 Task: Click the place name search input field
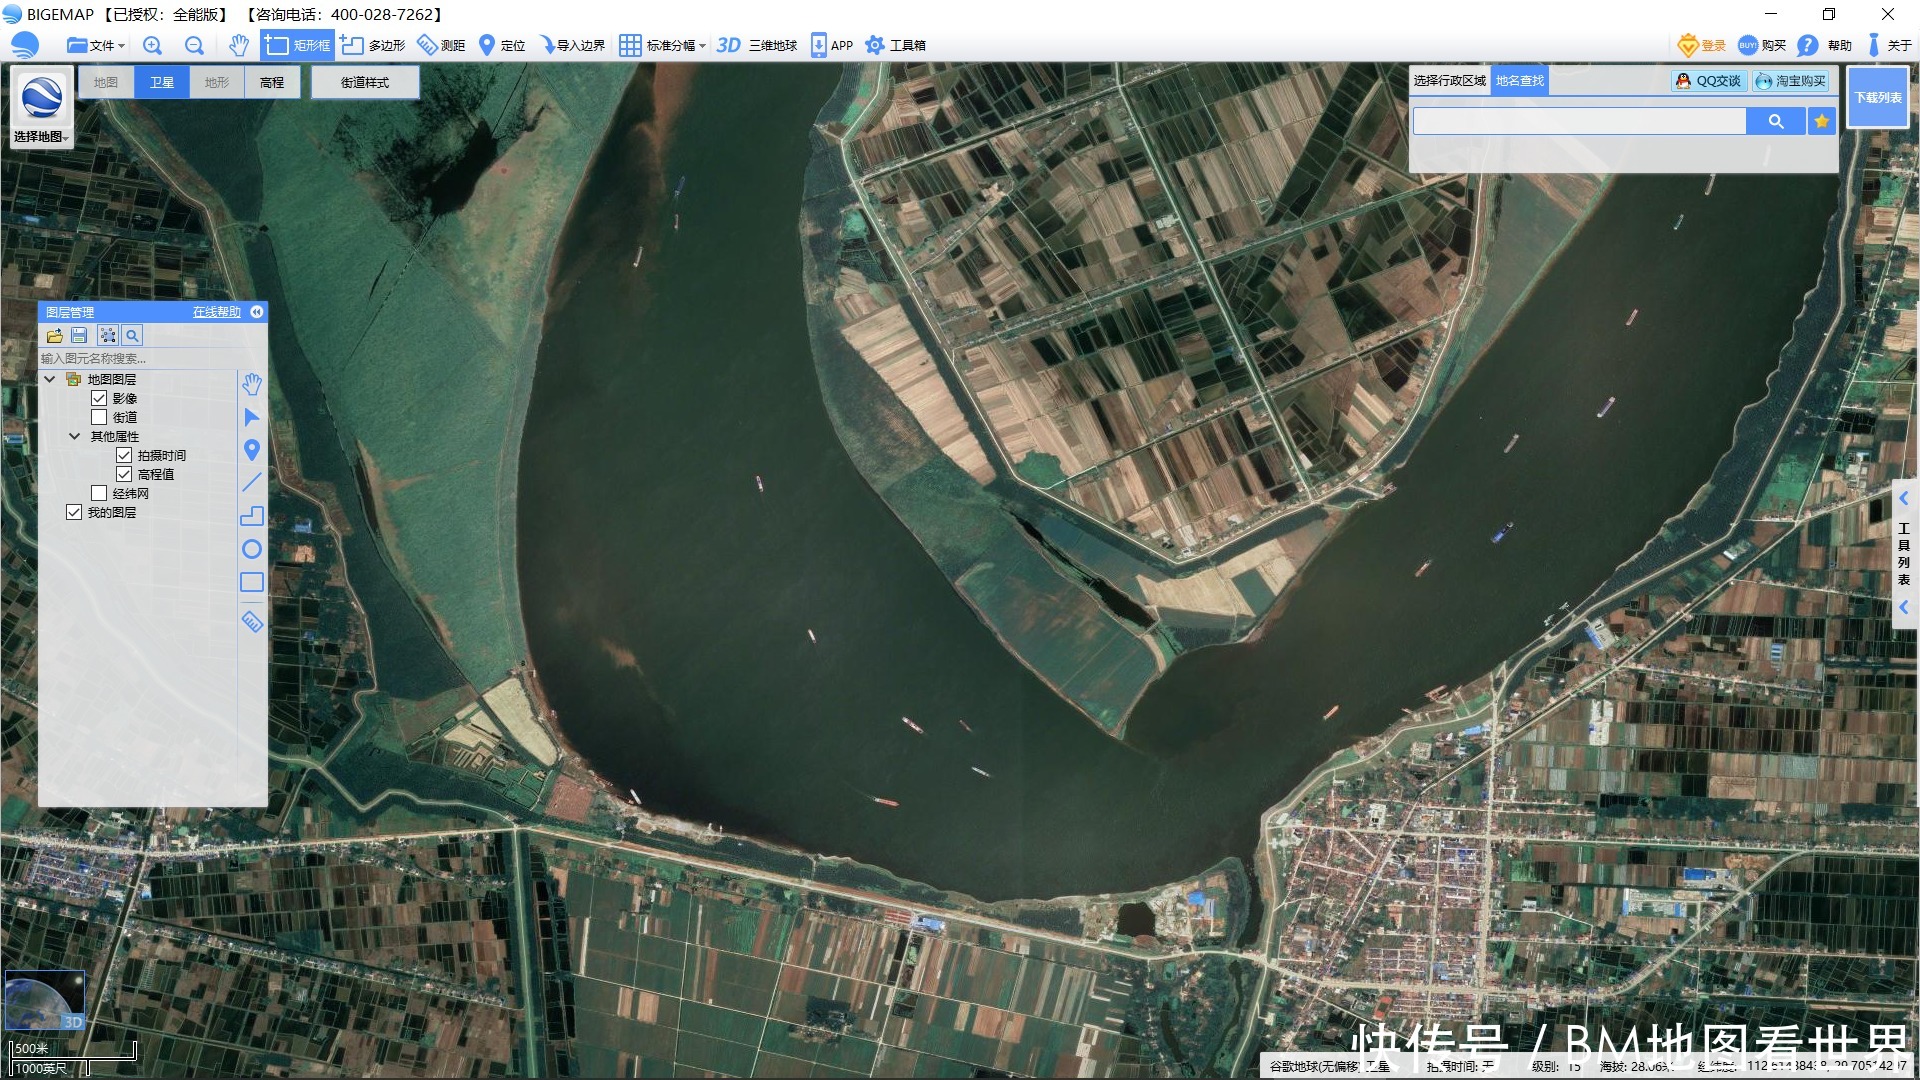click(1578, 121)
